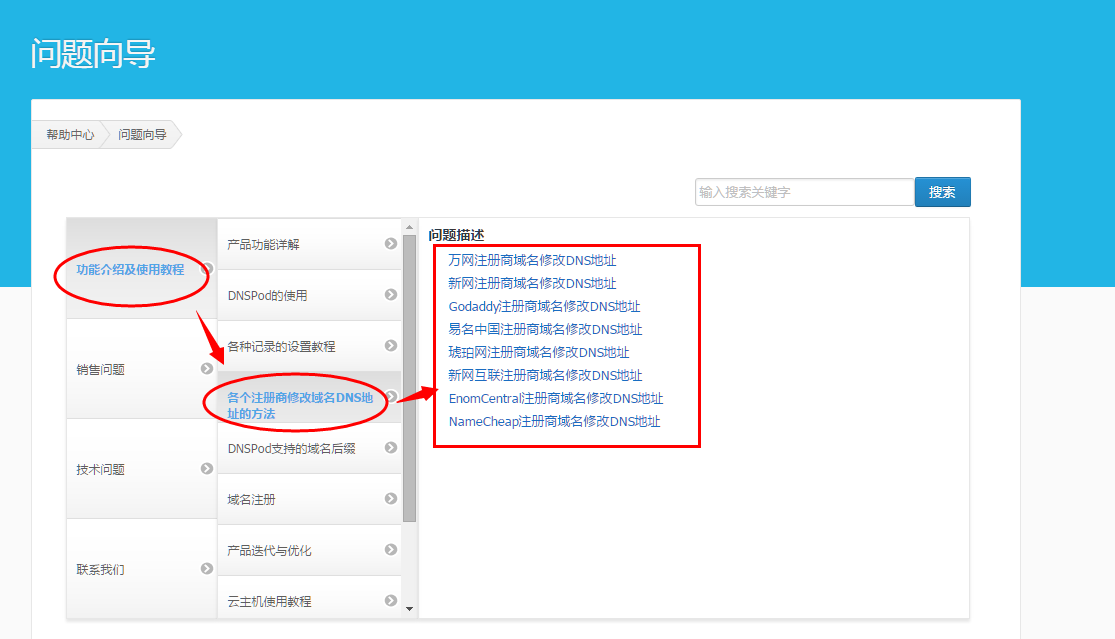1115x639 pixels.
Task: Click the chevron next to 产品功能详解
Action: tap(392, 243)
